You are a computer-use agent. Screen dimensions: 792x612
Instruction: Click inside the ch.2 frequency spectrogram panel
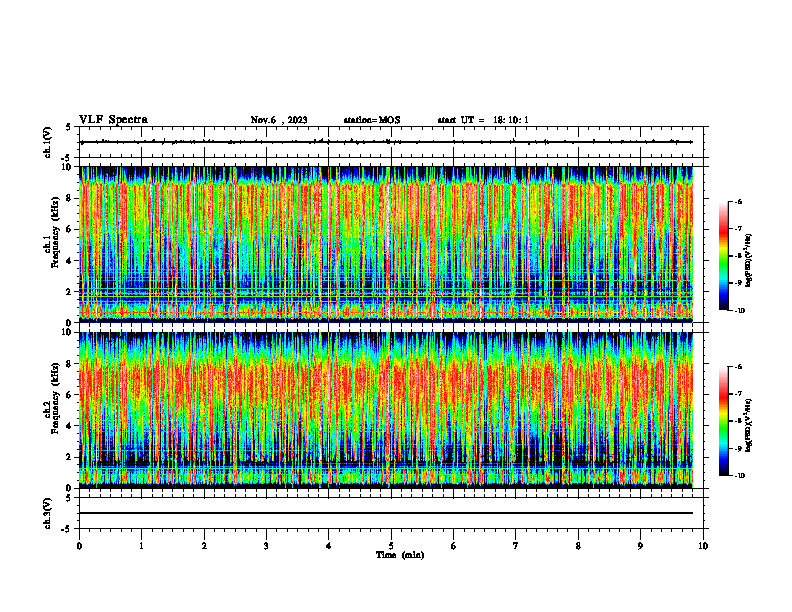point(386,410)
